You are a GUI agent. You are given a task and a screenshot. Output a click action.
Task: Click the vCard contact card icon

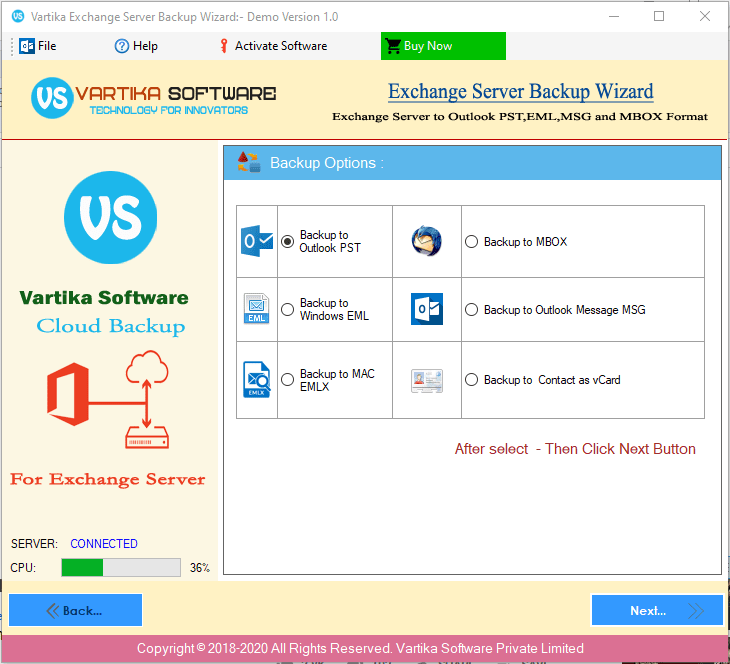pos(426,381)
